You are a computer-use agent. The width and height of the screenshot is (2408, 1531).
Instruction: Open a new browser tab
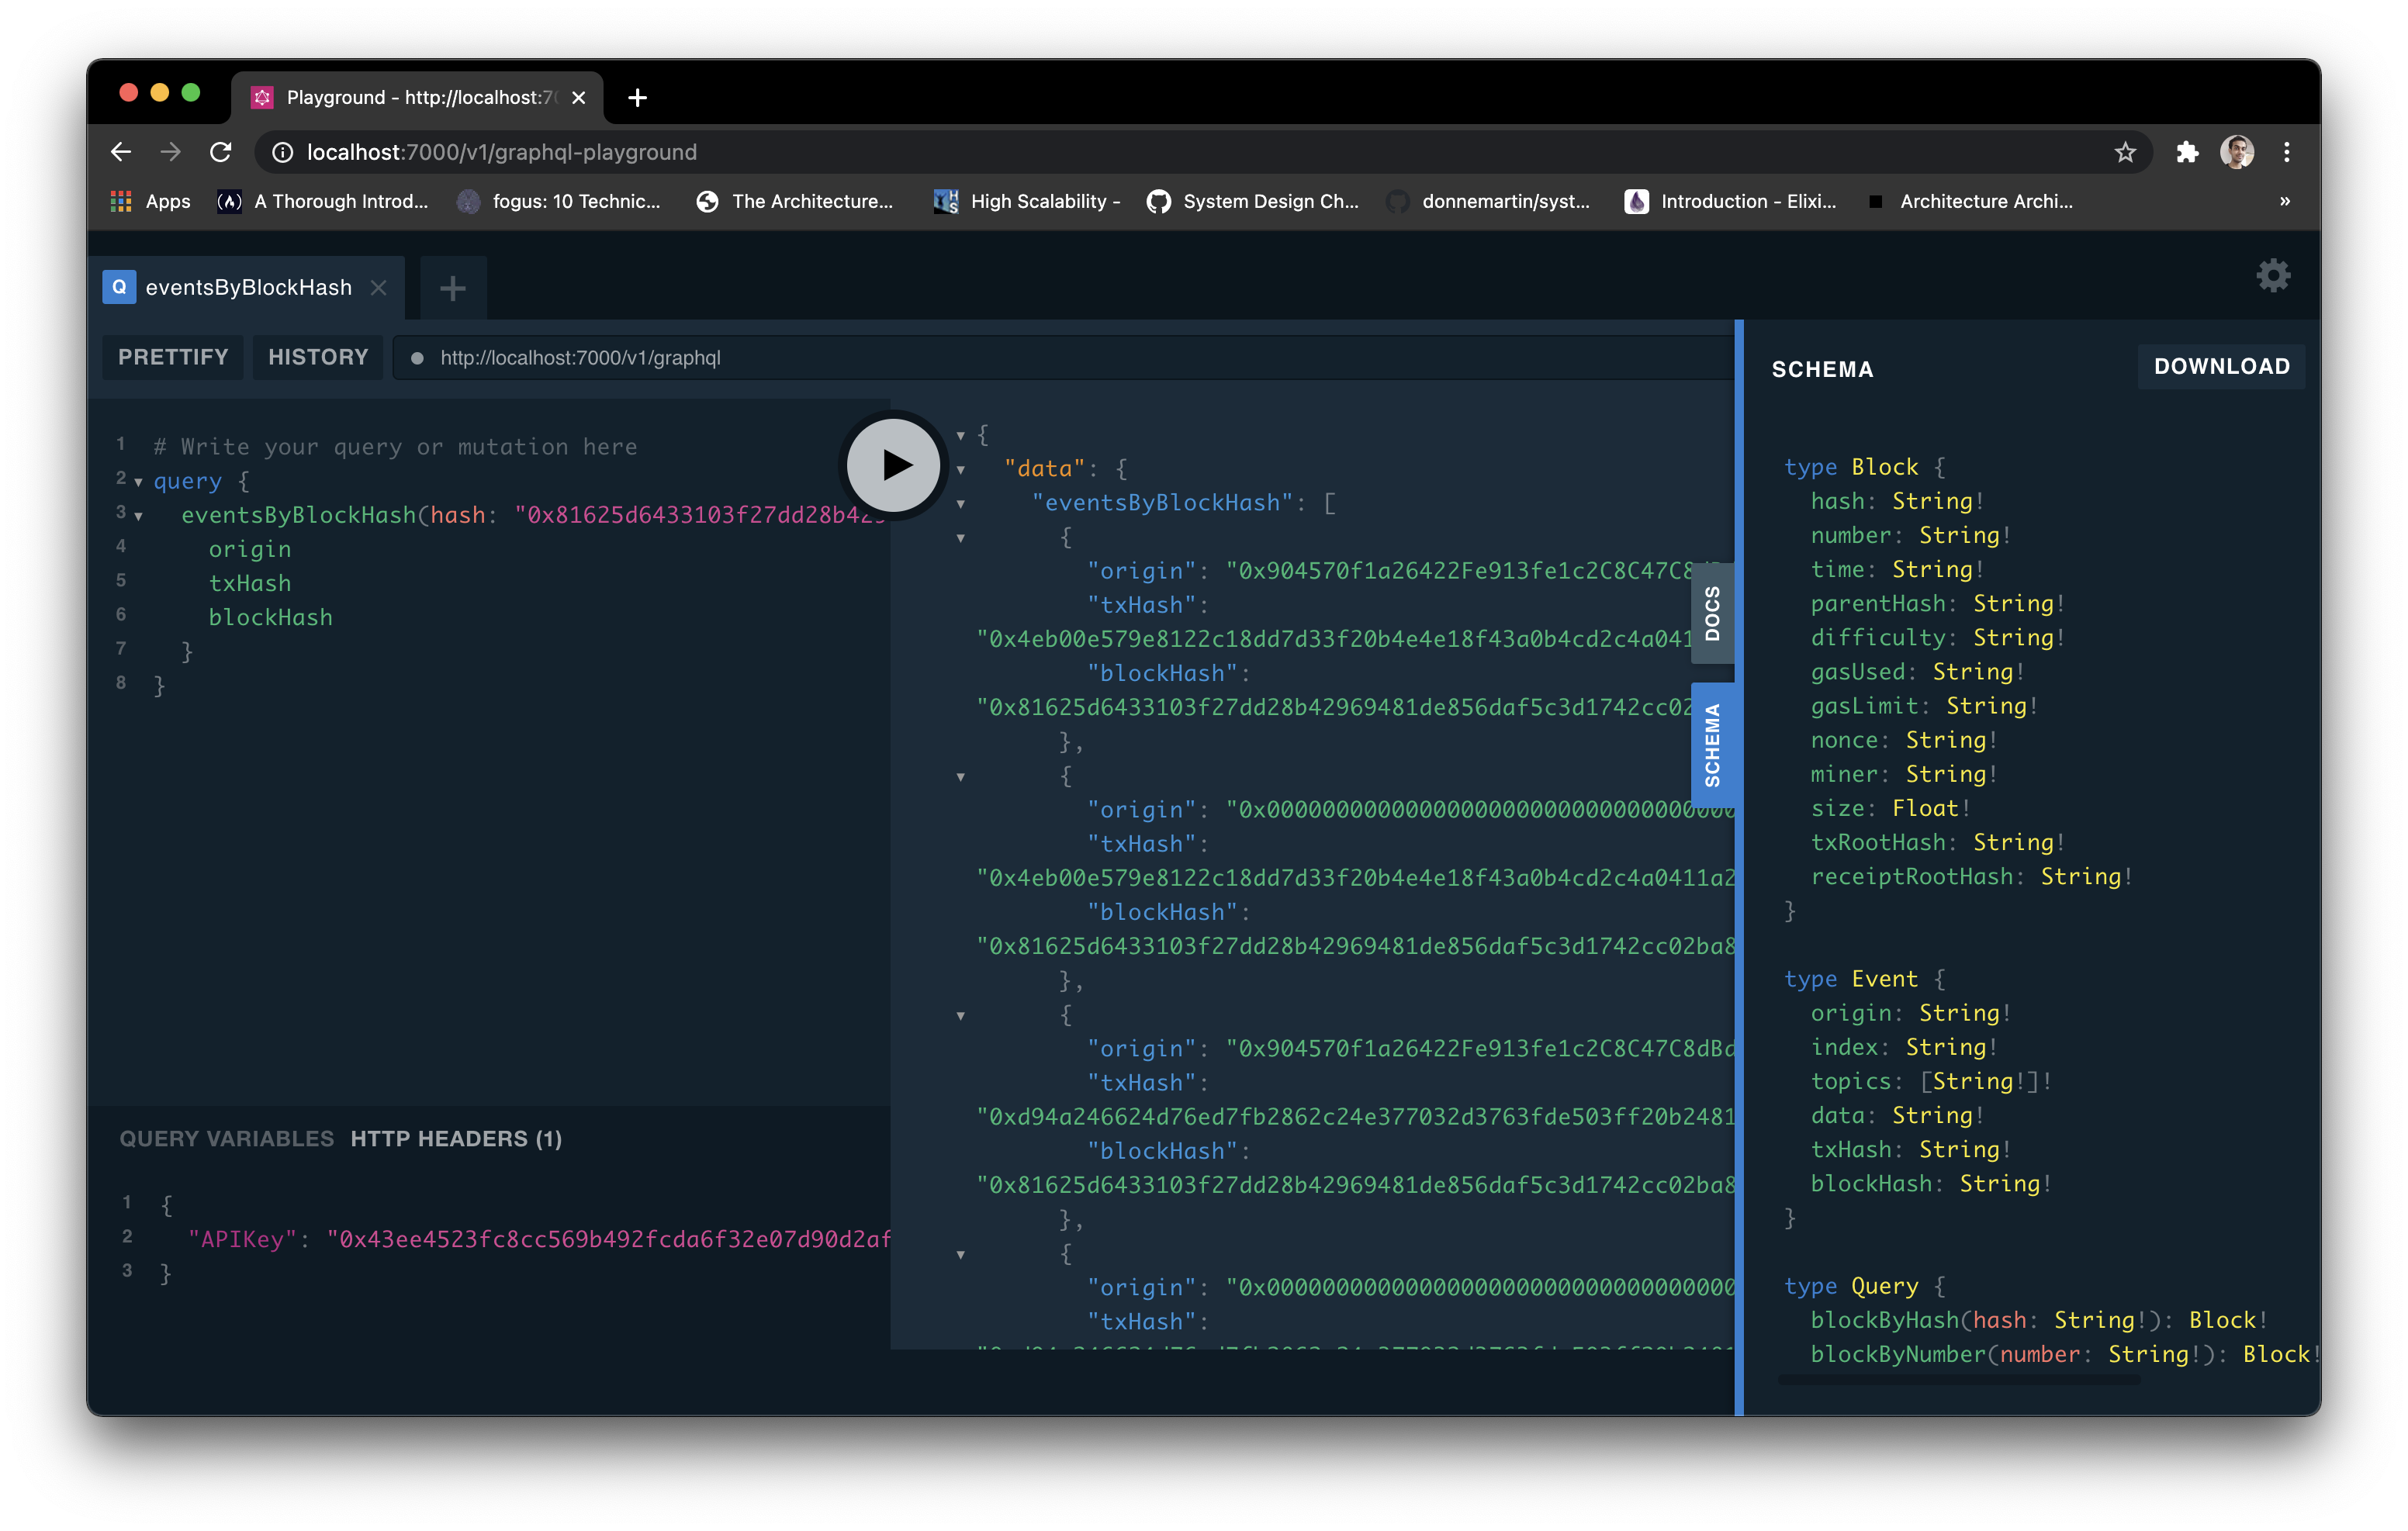click(x=638, y=98)
